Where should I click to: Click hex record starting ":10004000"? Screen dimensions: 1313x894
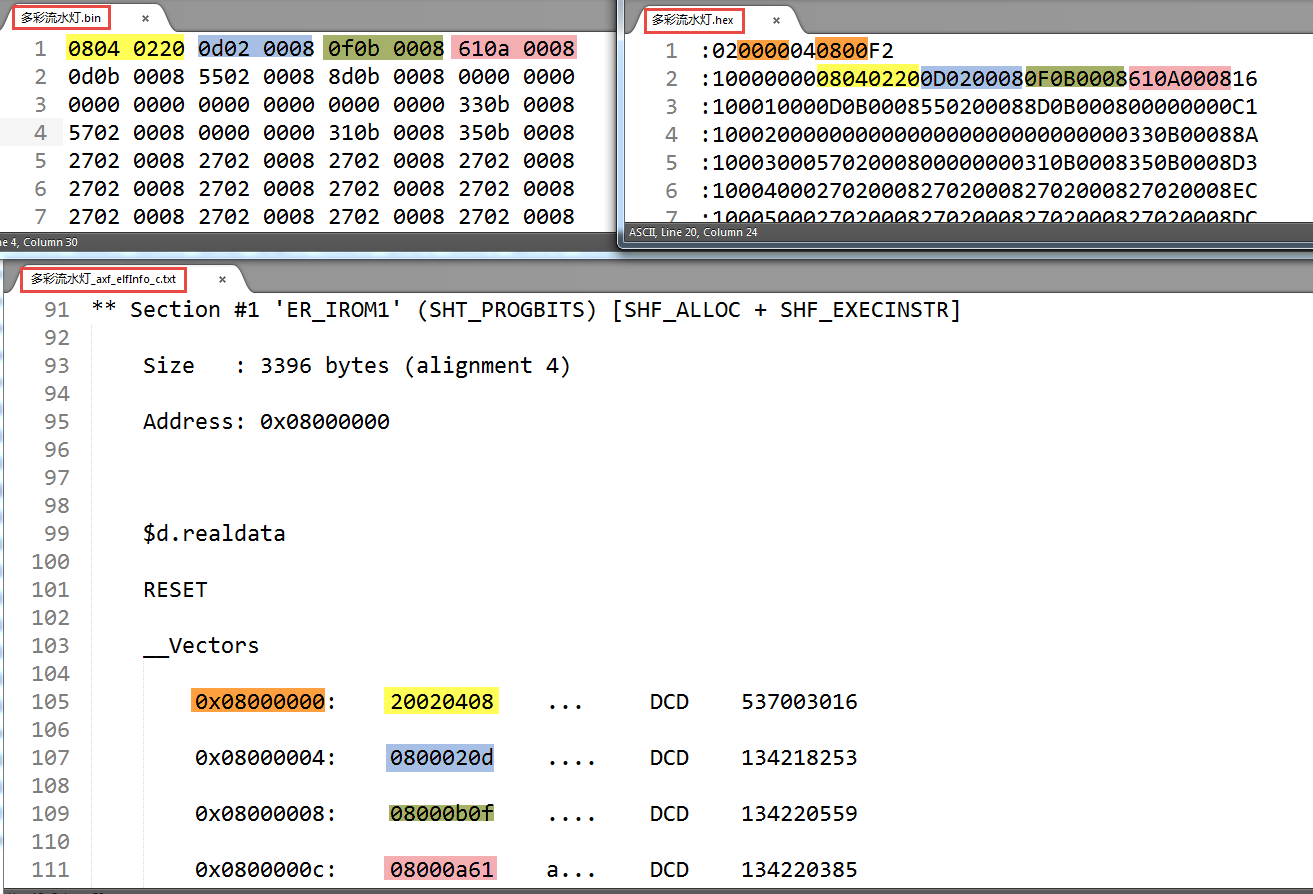[x=978, y=190]
